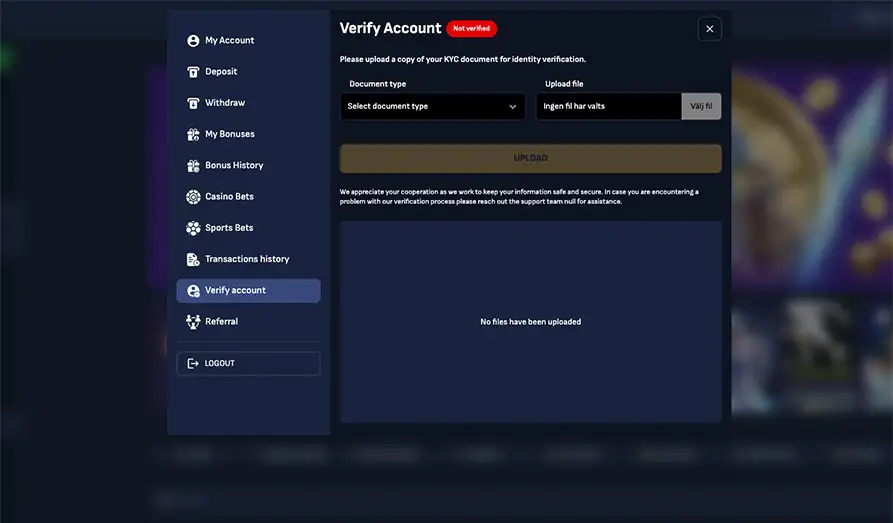Open the Withdraw section
893x523 pixels.
coord(248,103)
